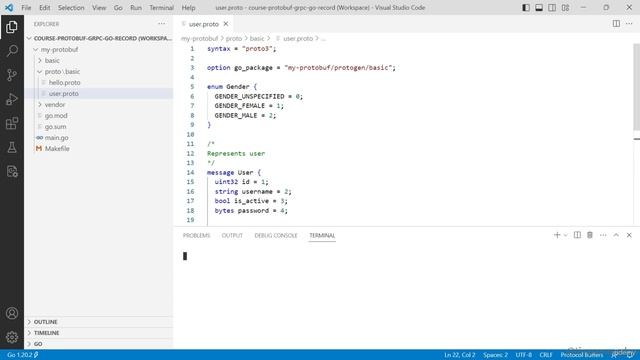The width and height of the screenshot is (640, 360).
Task: Click Go 1.20.2 version in status bar
Action: coord(22,355)
